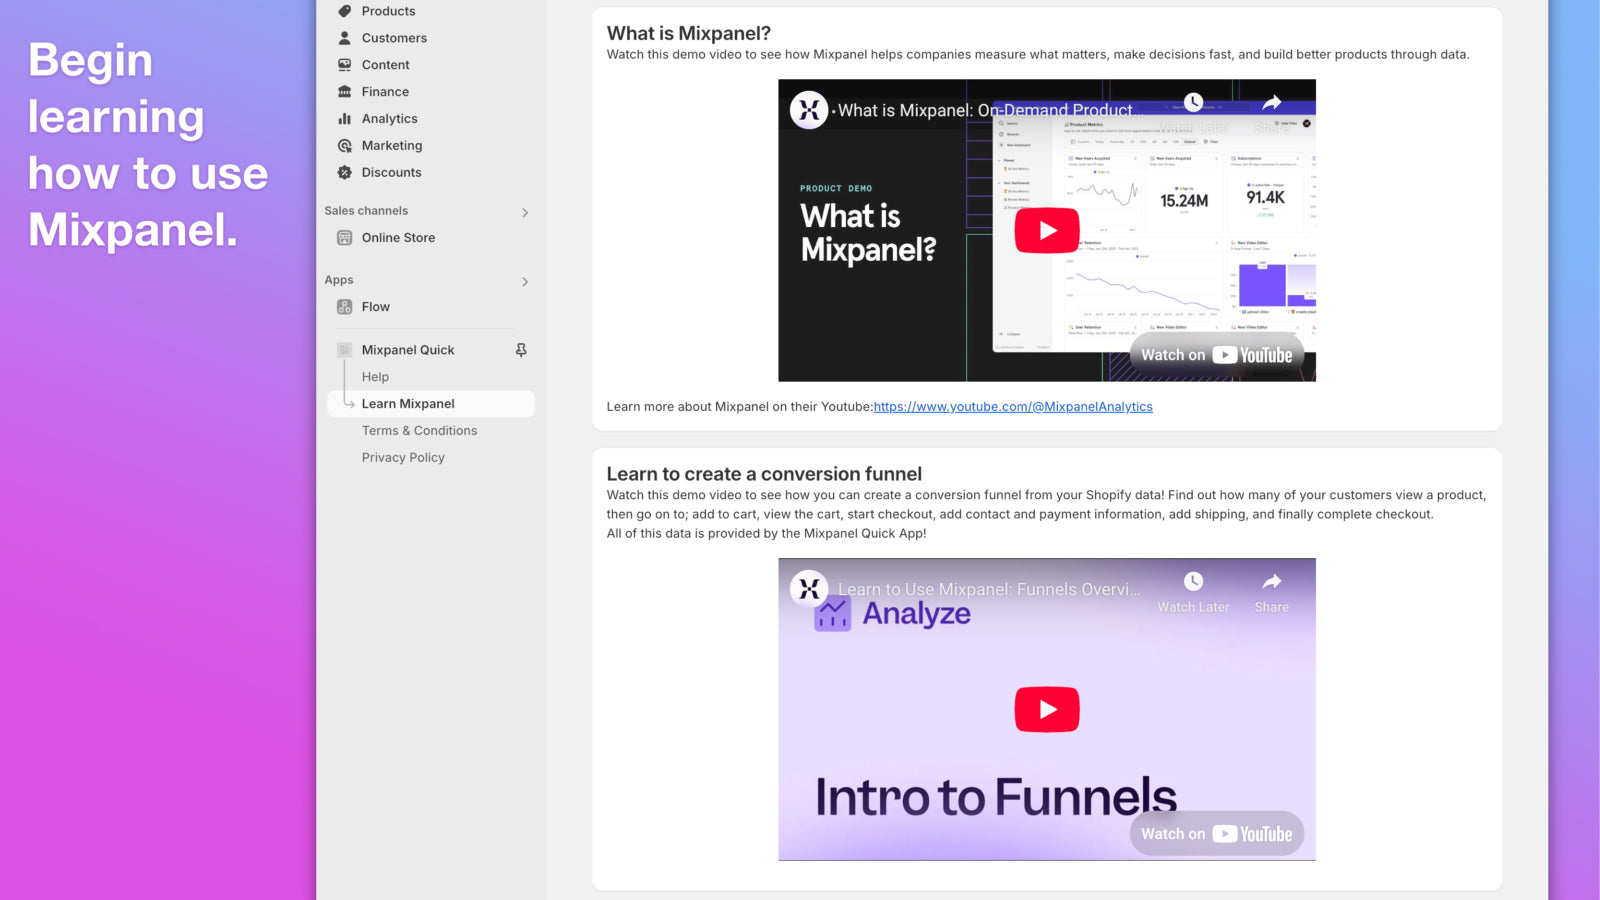Click the Discounts tag icon
The height and width of the screenshot is (900, 1600).
point(344,172)
